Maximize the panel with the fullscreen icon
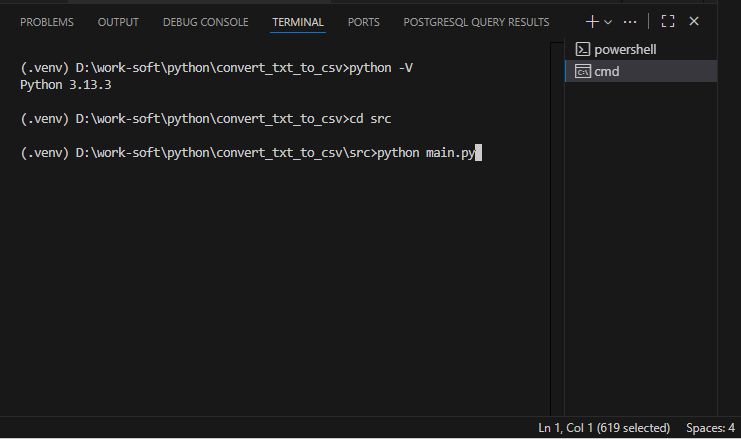Screen dimensions: 741x439 (x=668, y=21)
